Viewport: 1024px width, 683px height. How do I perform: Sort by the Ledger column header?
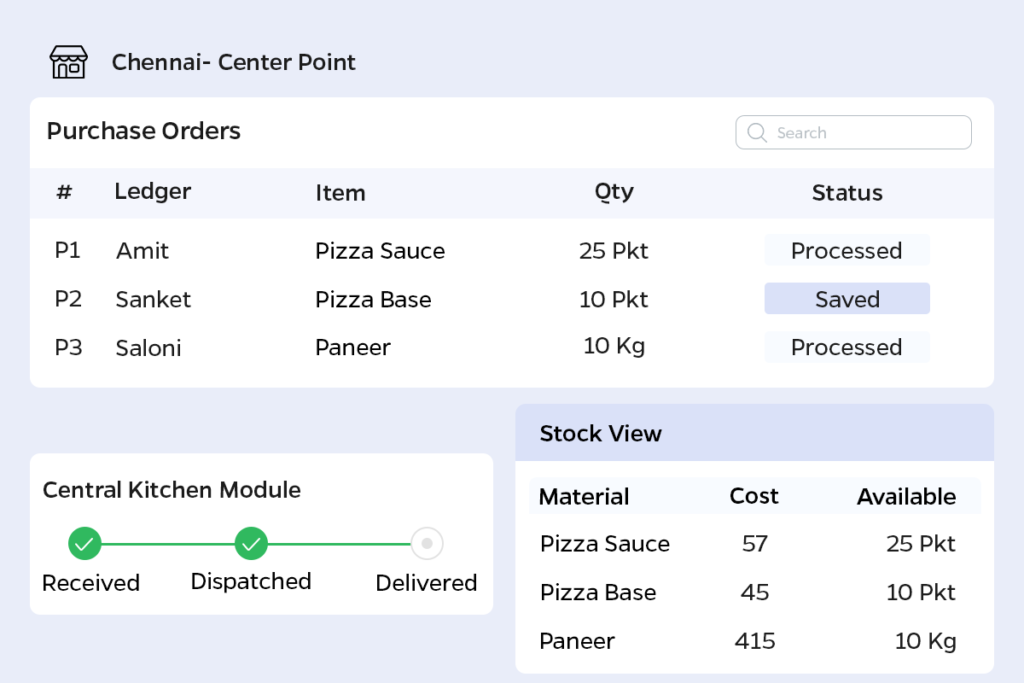(x=152, y=191)
